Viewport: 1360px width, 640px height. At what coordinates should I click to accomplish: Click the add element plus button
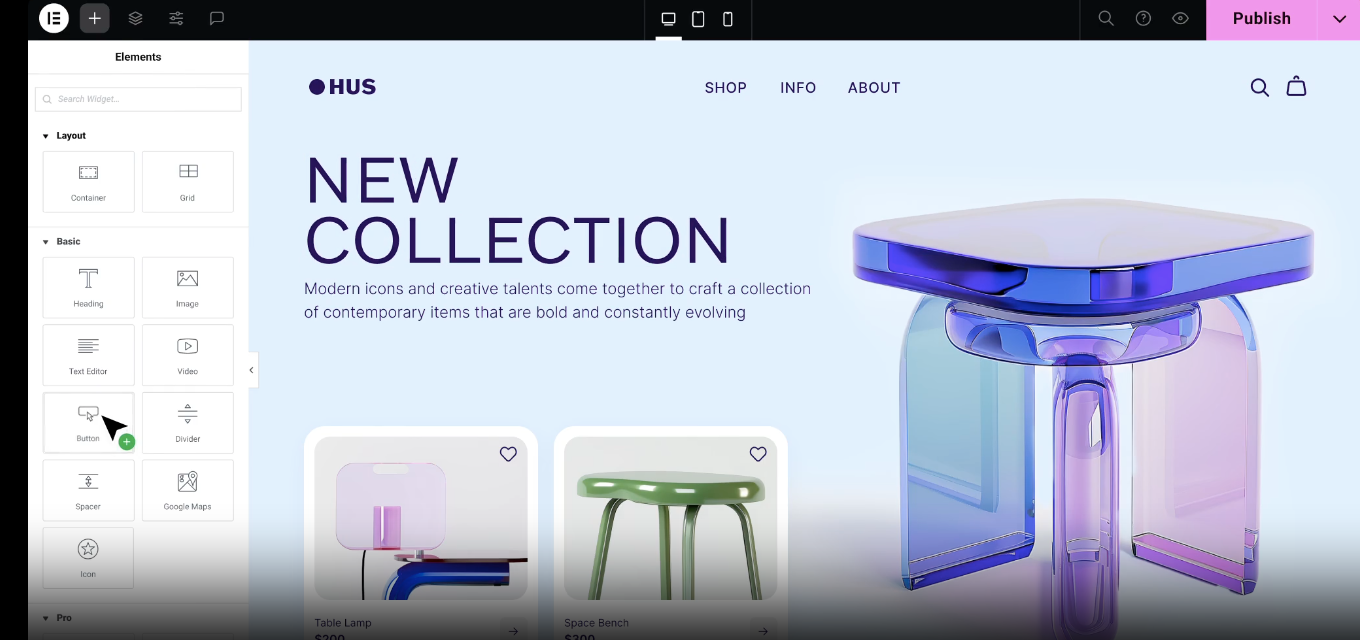click(94, 18)
